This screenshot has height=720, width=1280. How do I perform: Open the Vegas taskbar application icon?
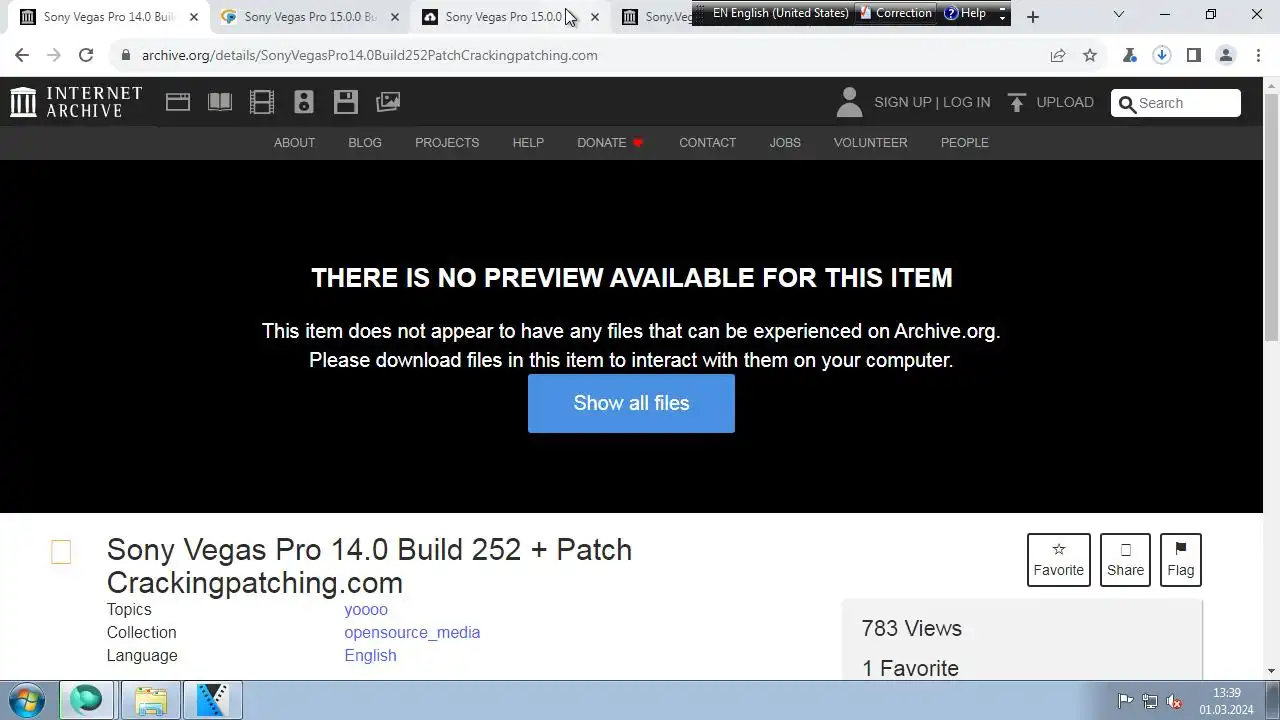[212, 700]
